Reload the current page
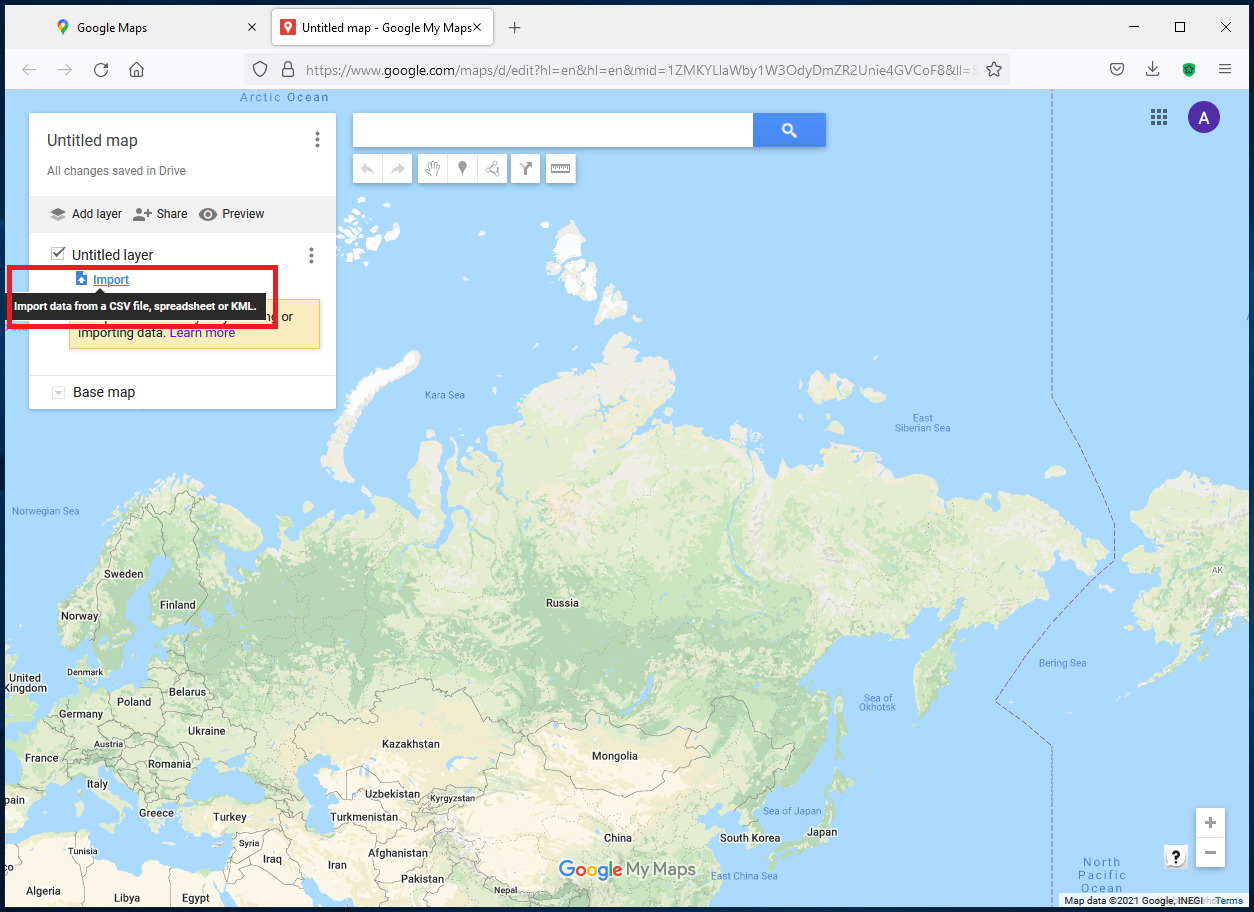The height and width of the screenshot is (912, 1254). (x=101, y=69)
